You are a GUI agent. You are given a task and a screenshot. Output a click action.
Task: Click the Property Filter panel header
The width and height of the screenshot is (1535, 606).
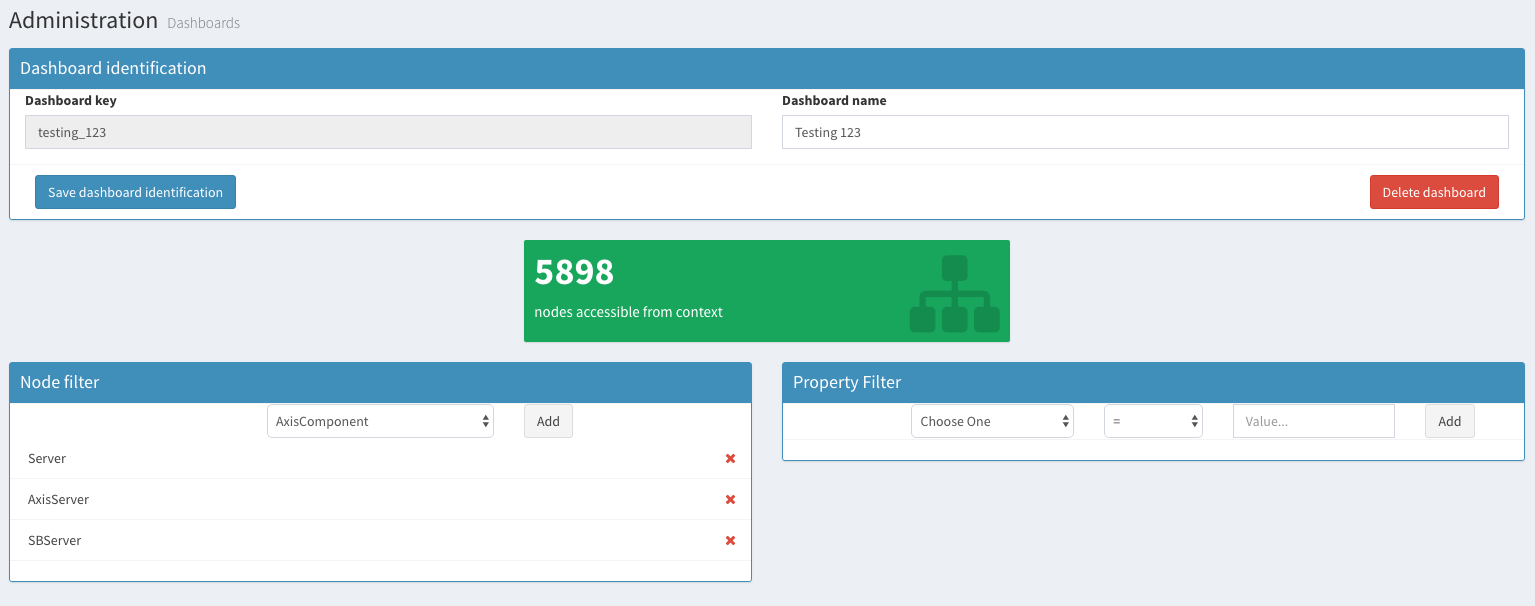[x=1153, y=383]
